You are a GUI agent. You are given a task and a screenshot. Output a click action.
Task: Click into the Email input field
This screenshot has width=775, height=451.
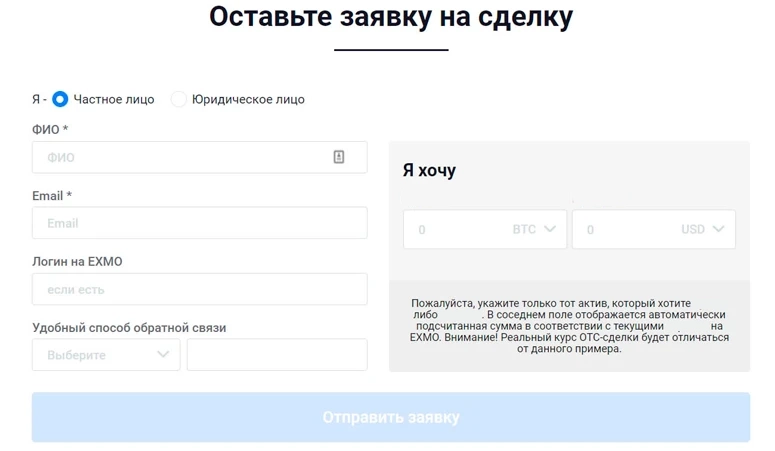click(199, 223)
